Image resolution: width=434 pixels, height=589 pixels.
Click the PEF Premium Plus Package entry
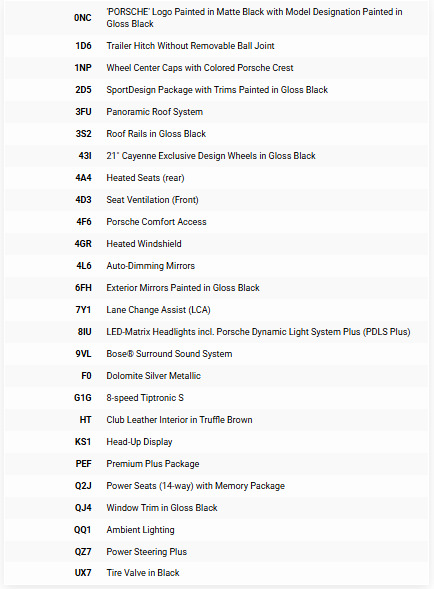pyautogui.click(x=153, y=464)
